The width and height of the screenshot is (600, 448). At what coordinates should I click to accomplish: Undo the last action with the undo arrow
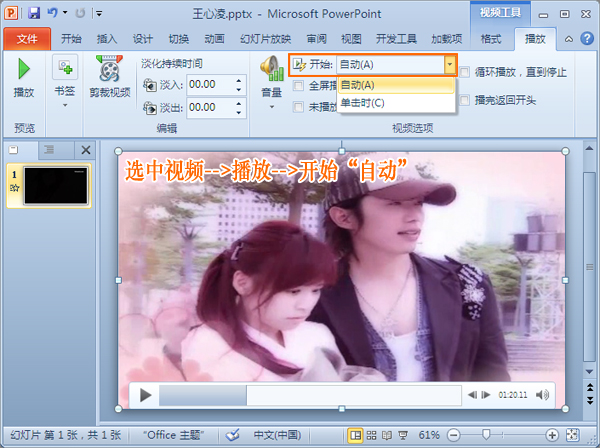52,13
